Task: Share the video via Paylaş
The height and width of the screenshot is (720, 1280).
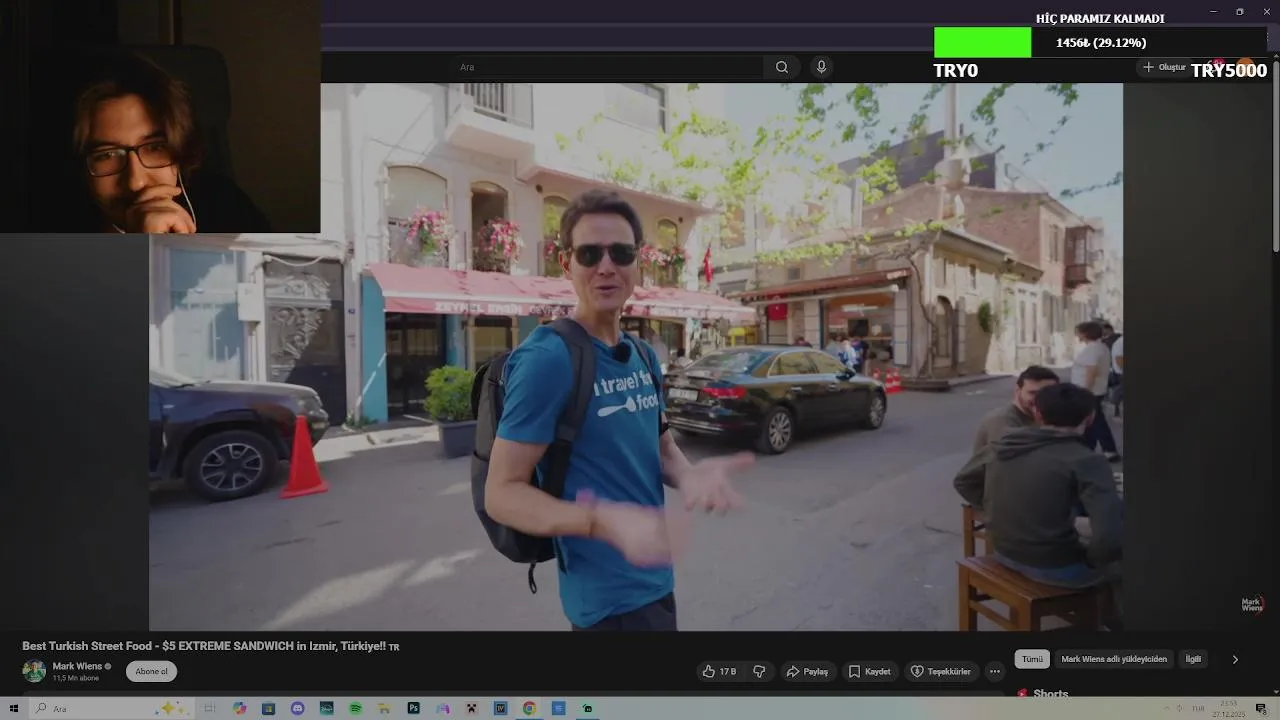Action: [807, 671]
